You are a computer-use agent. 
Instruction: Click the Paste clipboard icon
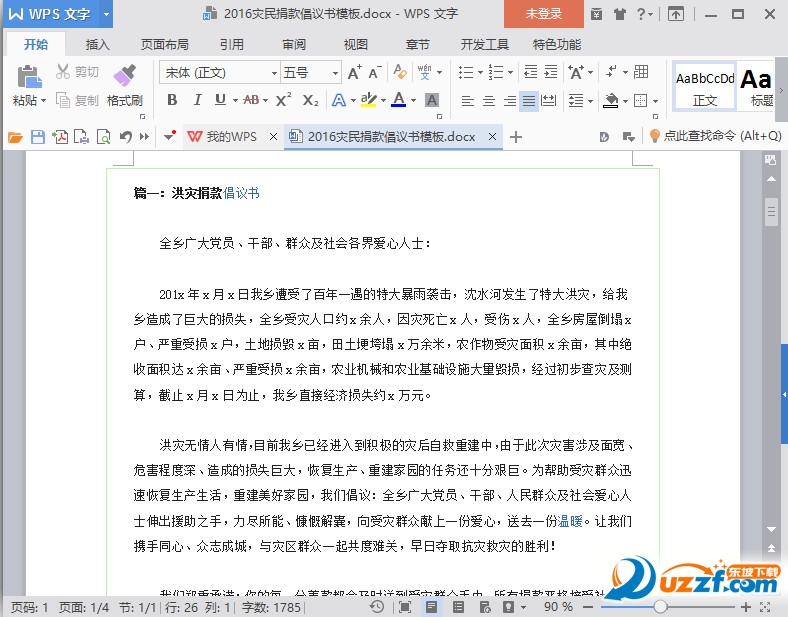point(30,77)
